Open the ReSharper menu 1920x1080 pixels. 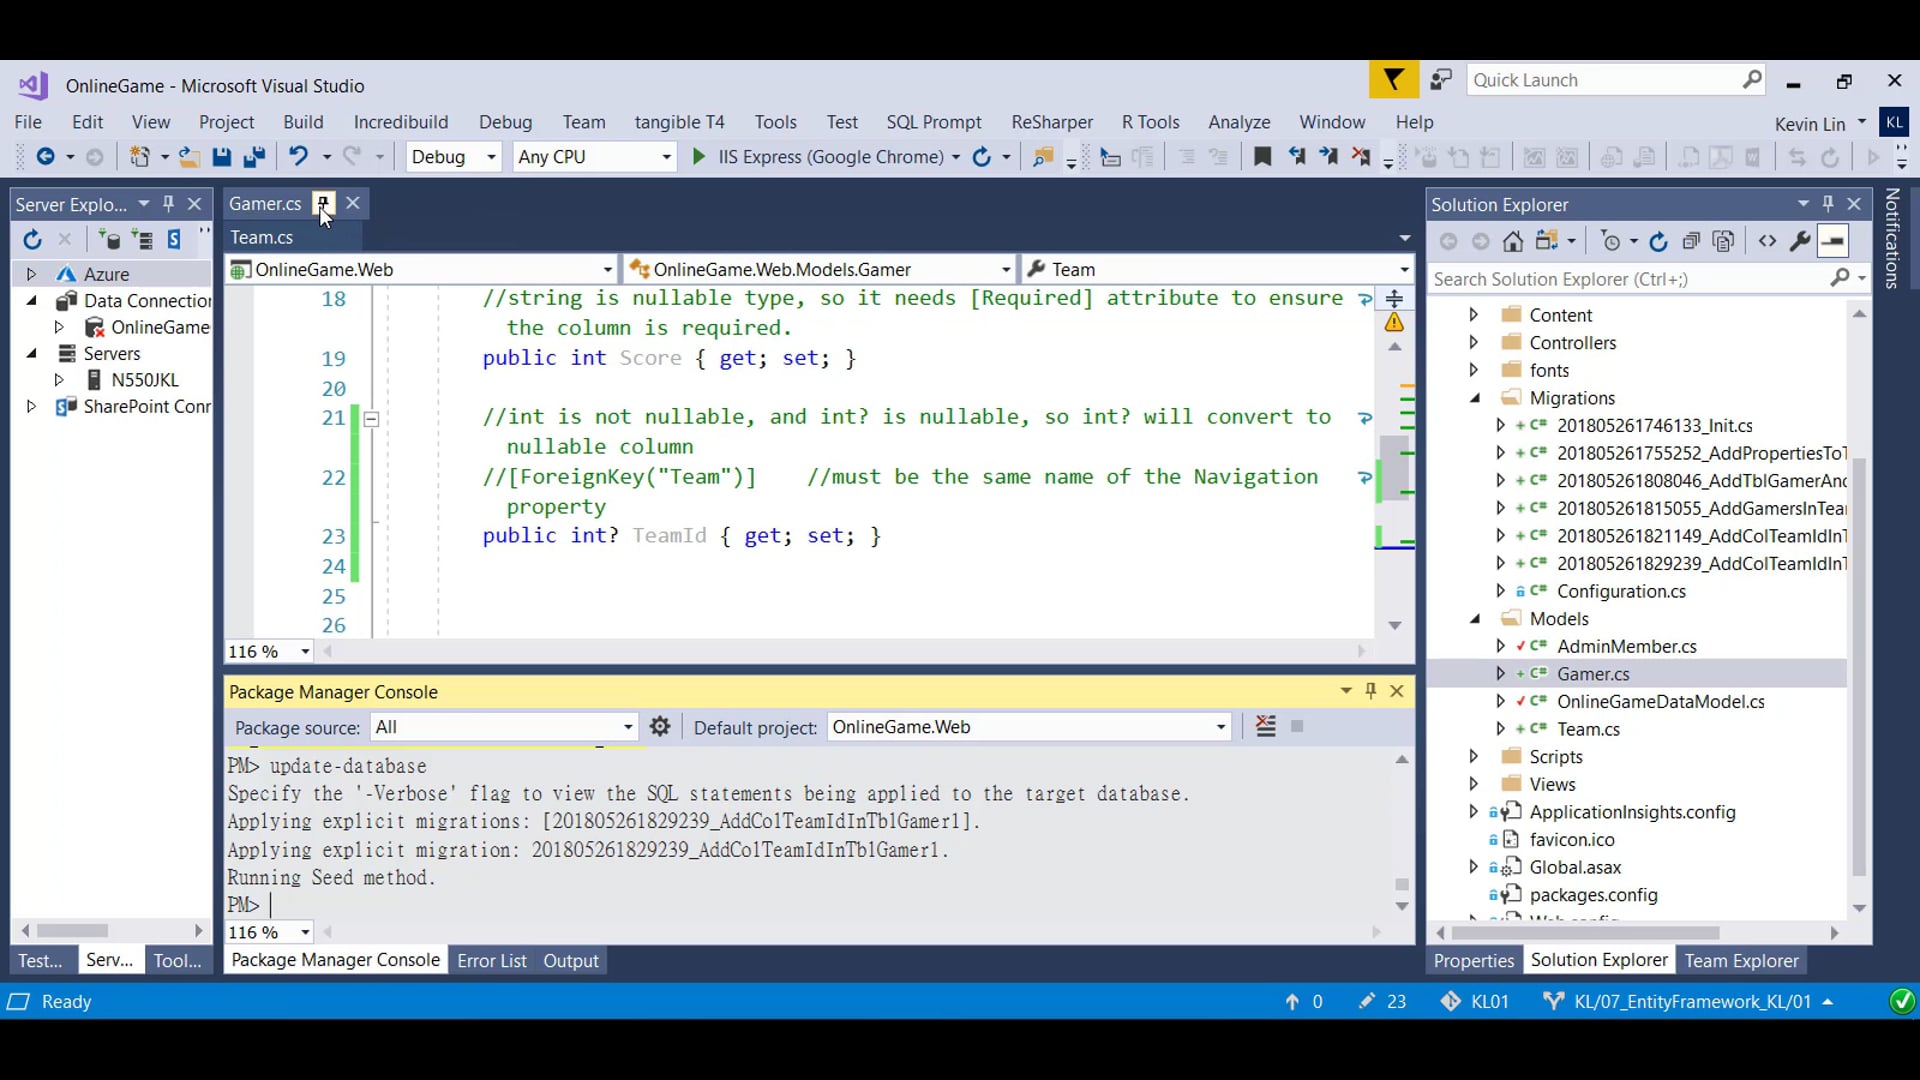(x=1051, y=122)
